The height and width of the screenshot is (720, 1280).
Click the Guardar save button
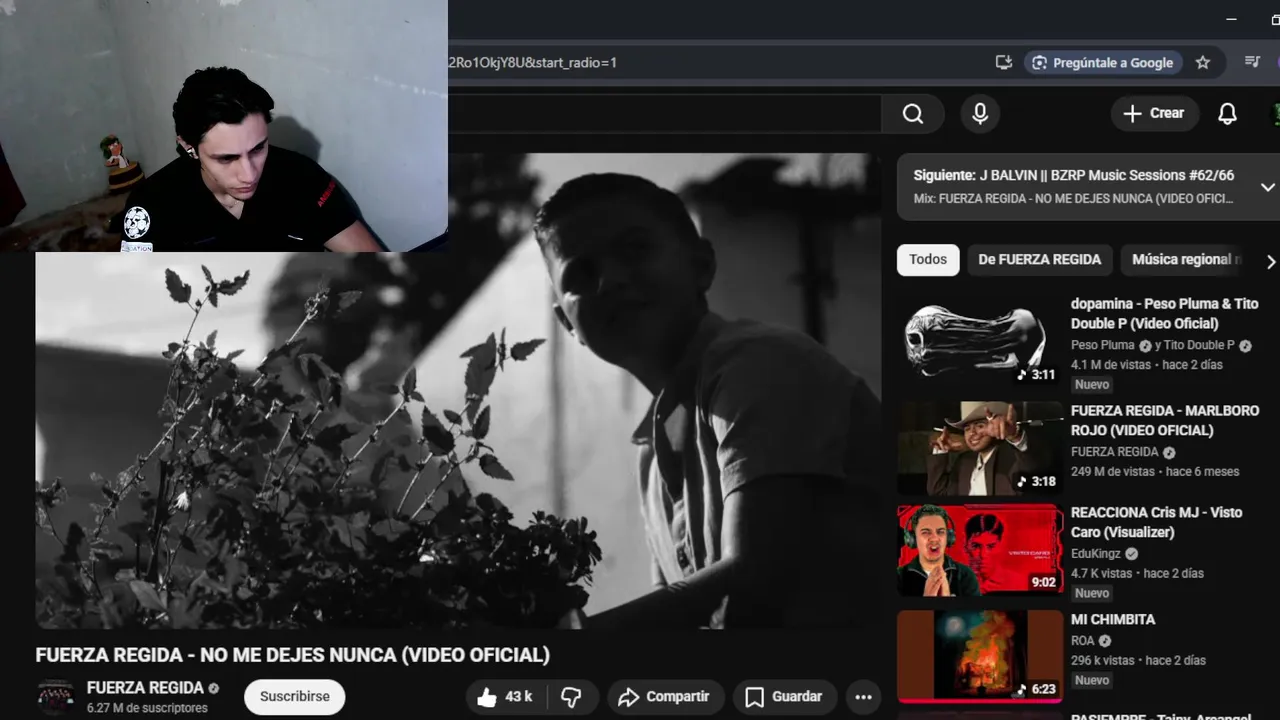(x=785, y=697)
